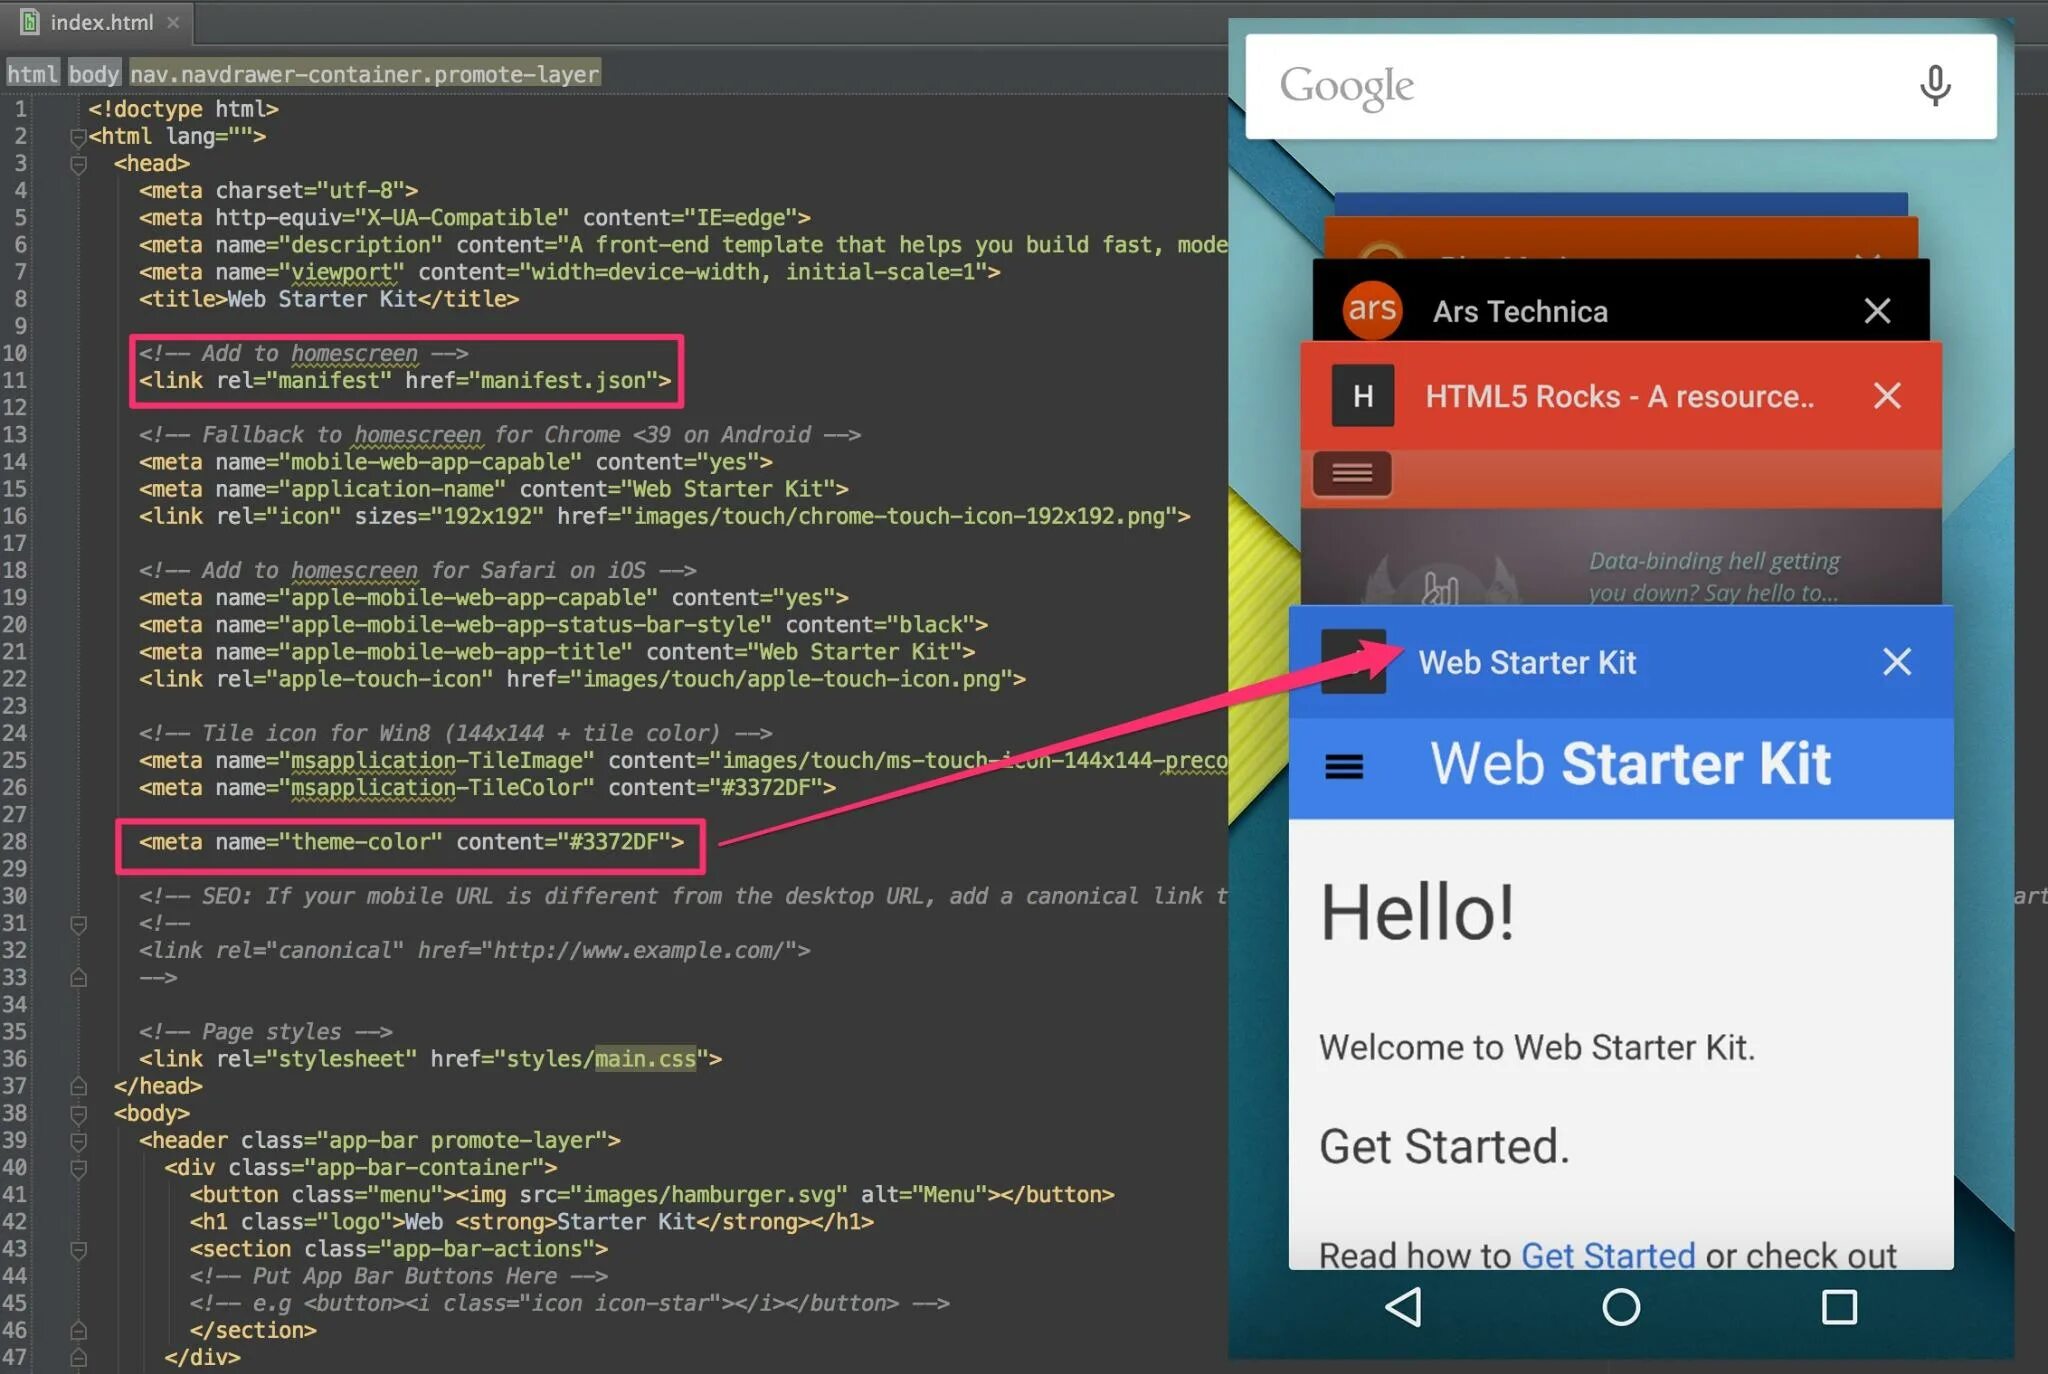This screenshot has height=1374, width=2048.
Task: Tap the Get Started. heading in page preview
Action: [1443, 1146]
